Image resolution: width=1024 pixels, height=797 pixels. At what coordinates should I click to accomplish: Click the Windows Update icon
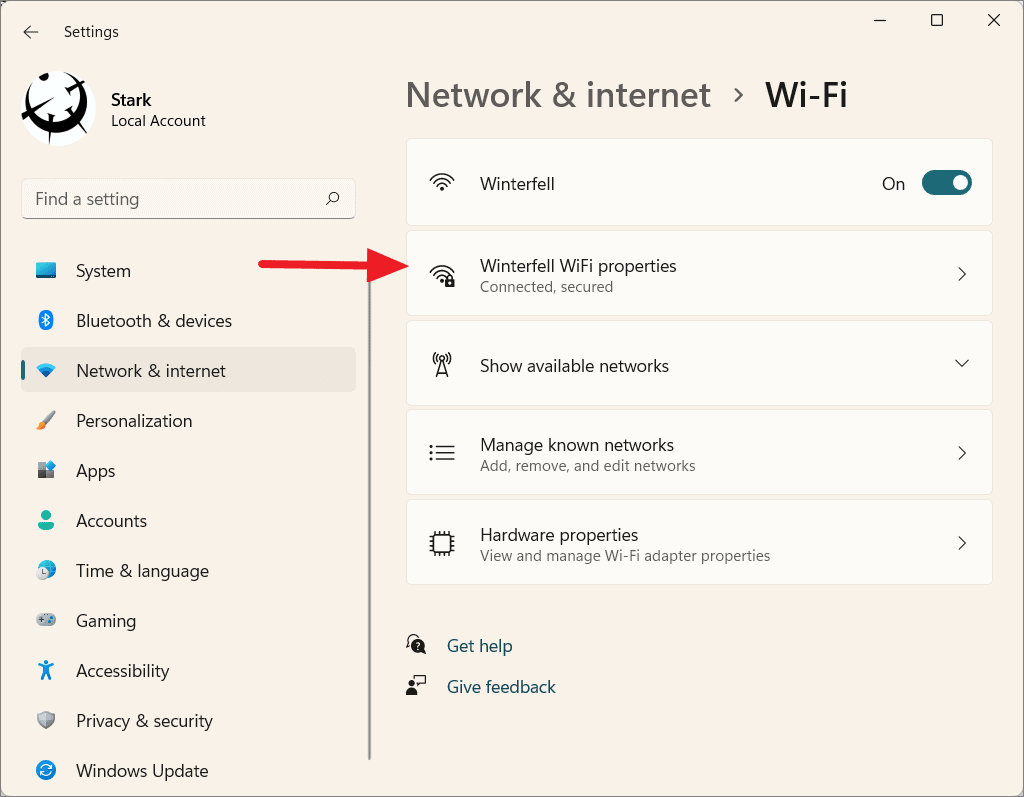tap(46, 770)
